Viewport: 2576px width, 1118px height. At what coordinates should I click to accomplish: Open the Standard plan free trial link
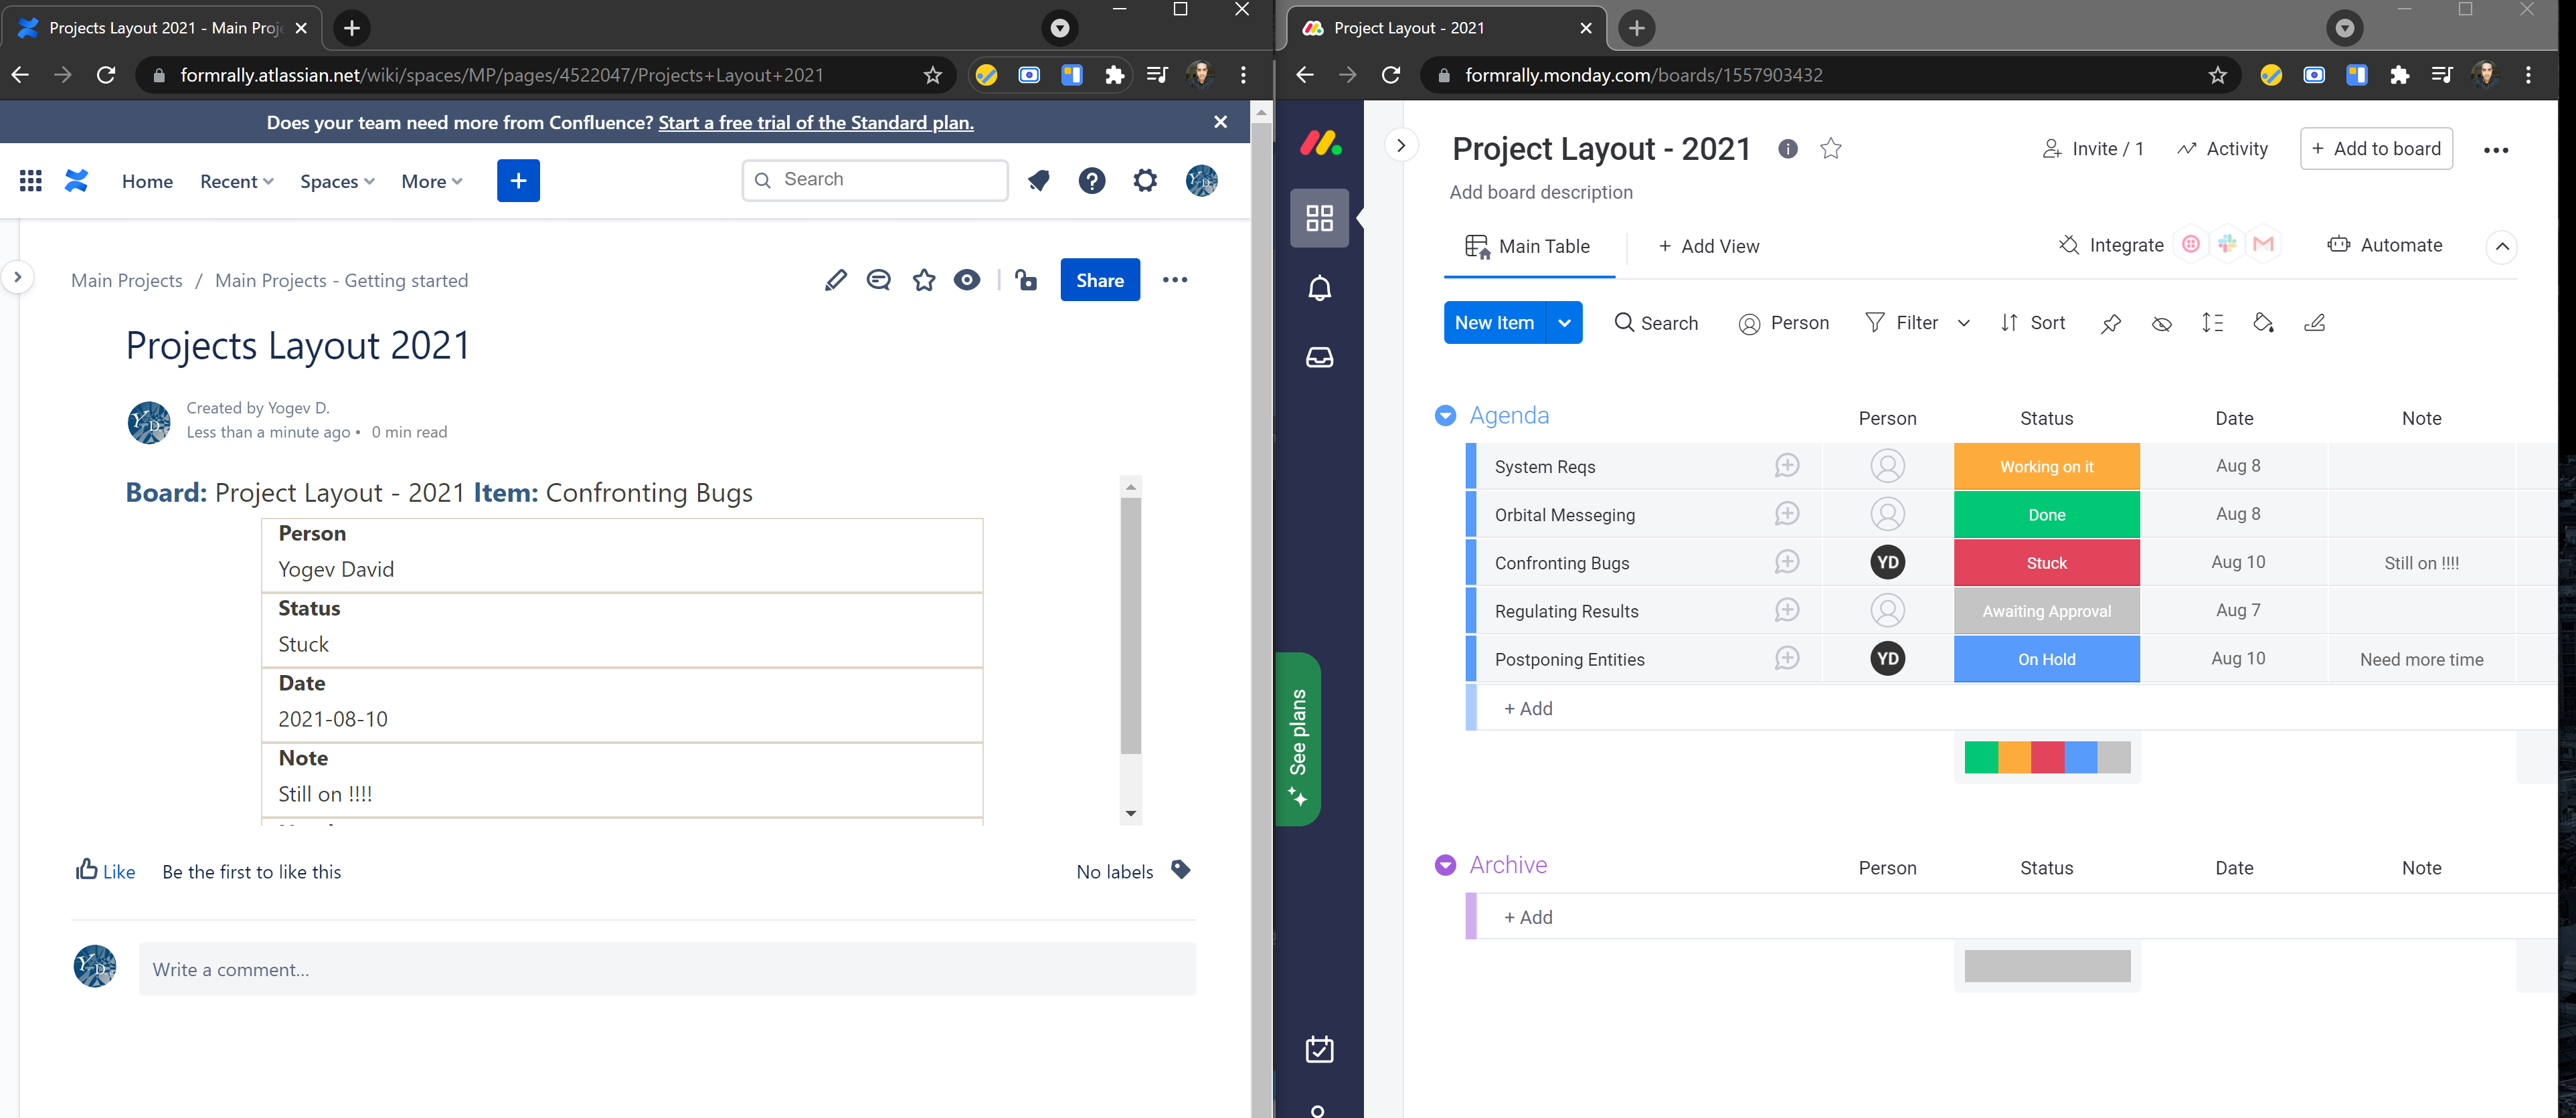click(x=815, y=122)
